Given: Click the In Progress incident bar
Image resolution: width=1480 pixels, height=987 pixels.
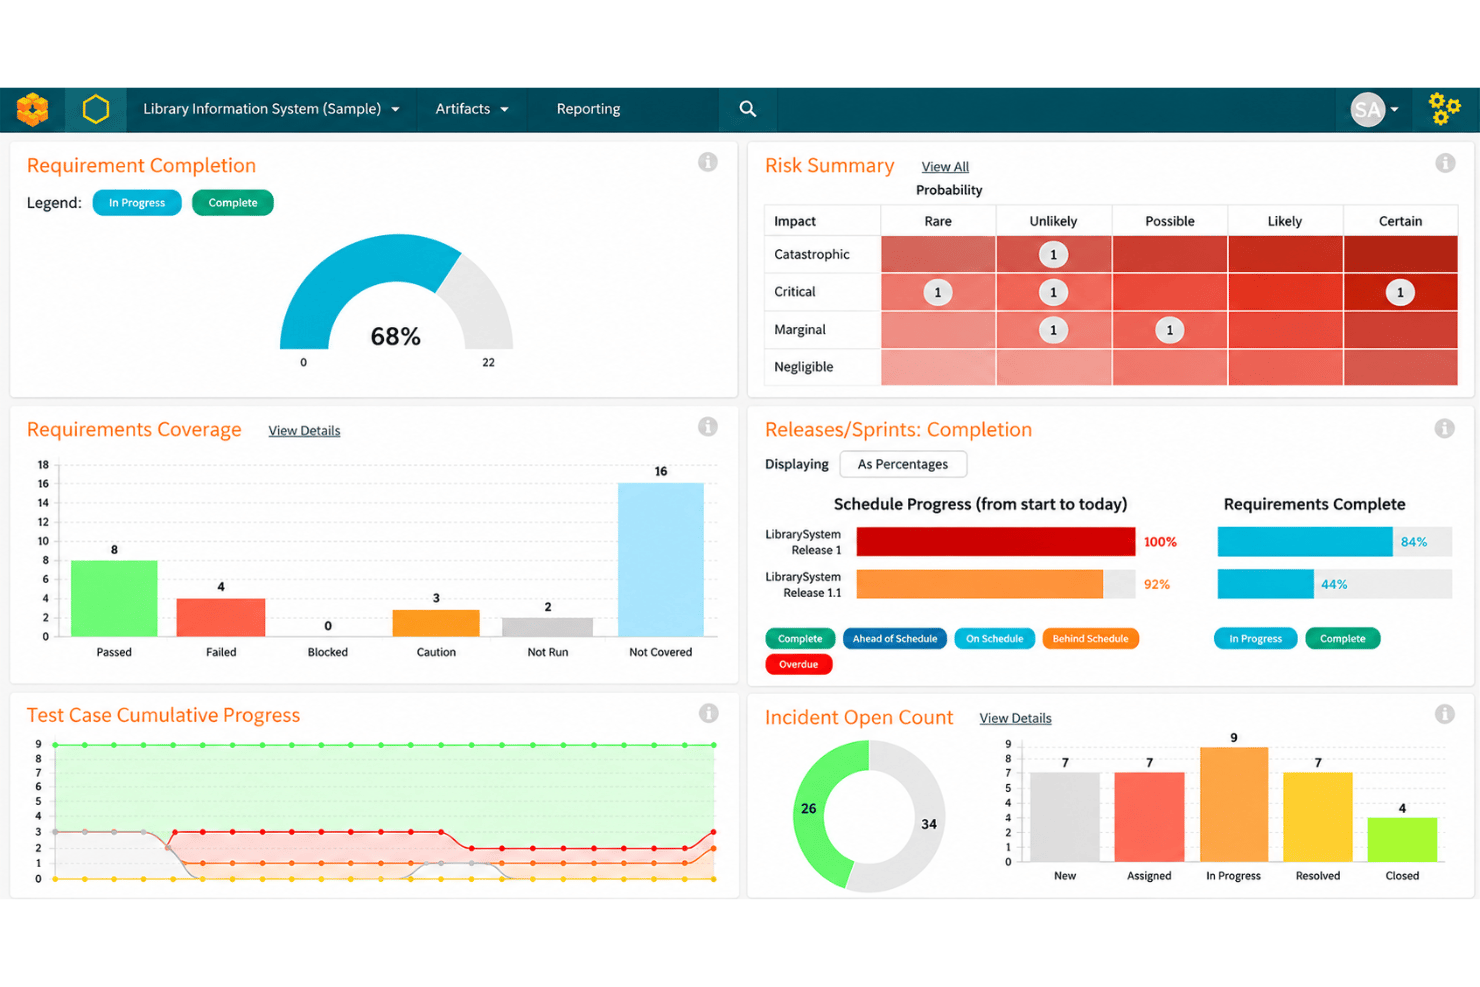Looking at the screenshot, I should tap(1233, 804).
